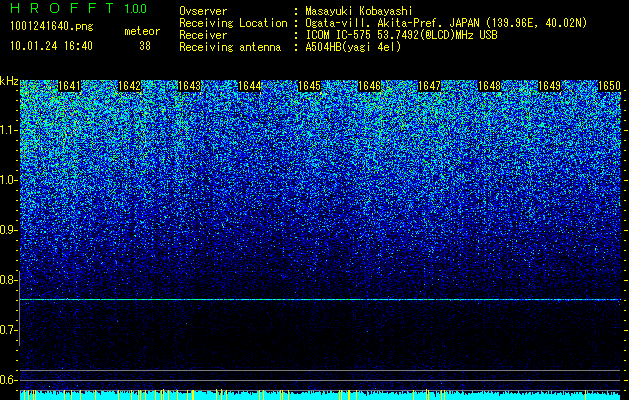Click the 1643 time marker label

tap(189, 86)
